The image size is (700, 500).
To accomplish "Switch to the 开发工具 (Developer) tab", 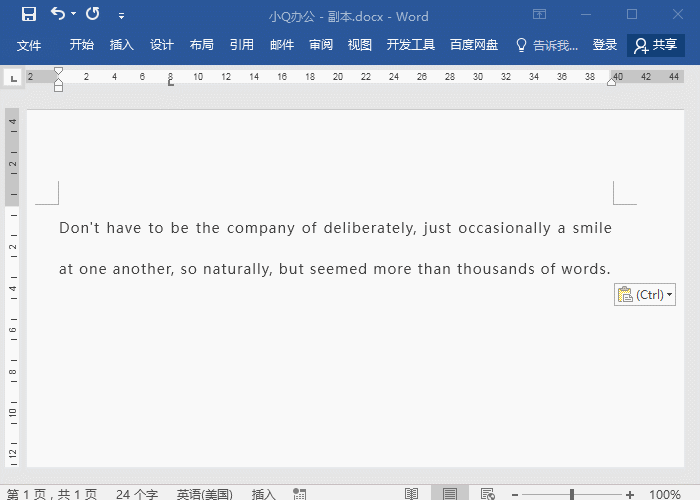I will [410, 45].
